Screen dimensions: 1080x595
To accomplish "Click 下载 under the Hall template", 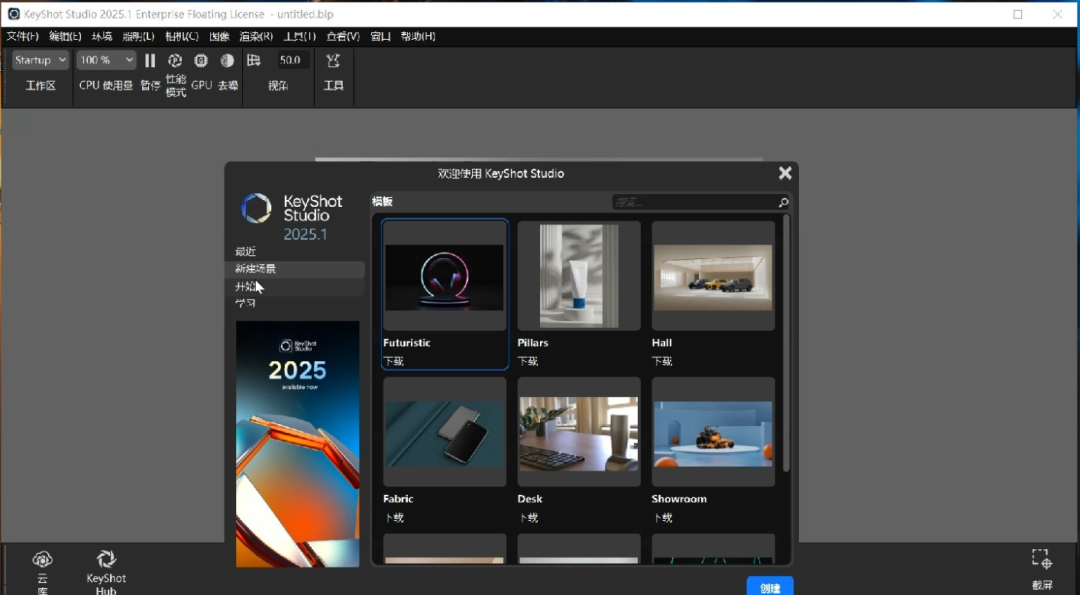I will click(x=662, y=361).
